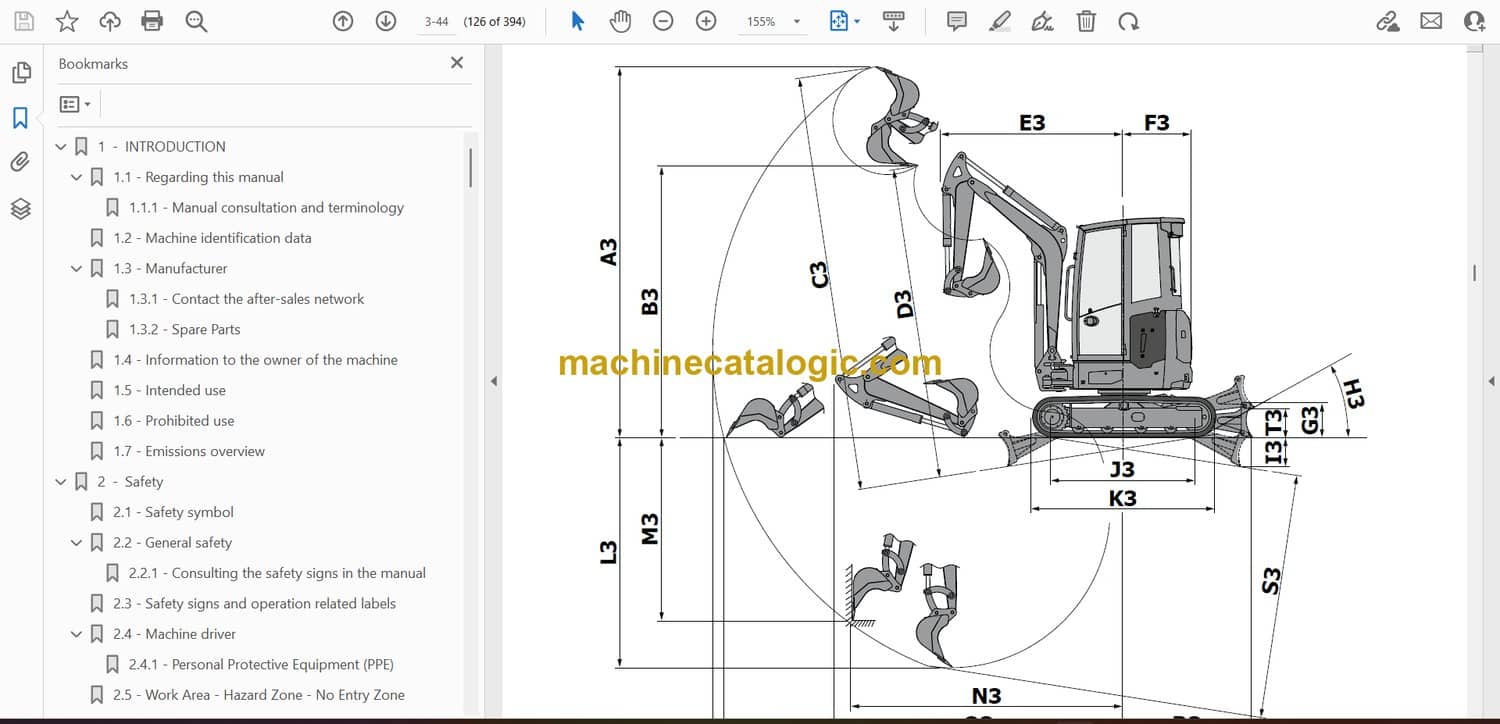
Task: Open the Layers side panel
Action: point(20,208)
